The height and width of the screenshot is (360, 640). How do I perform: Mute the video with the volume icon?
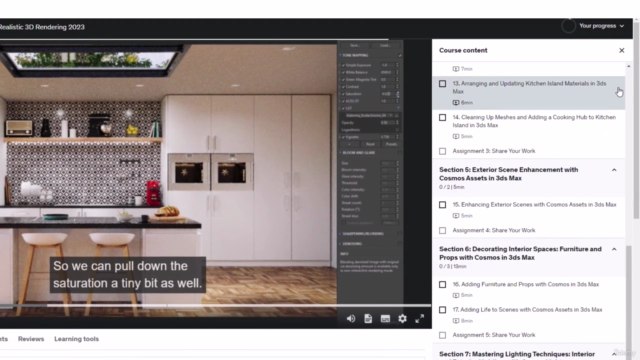351,319
